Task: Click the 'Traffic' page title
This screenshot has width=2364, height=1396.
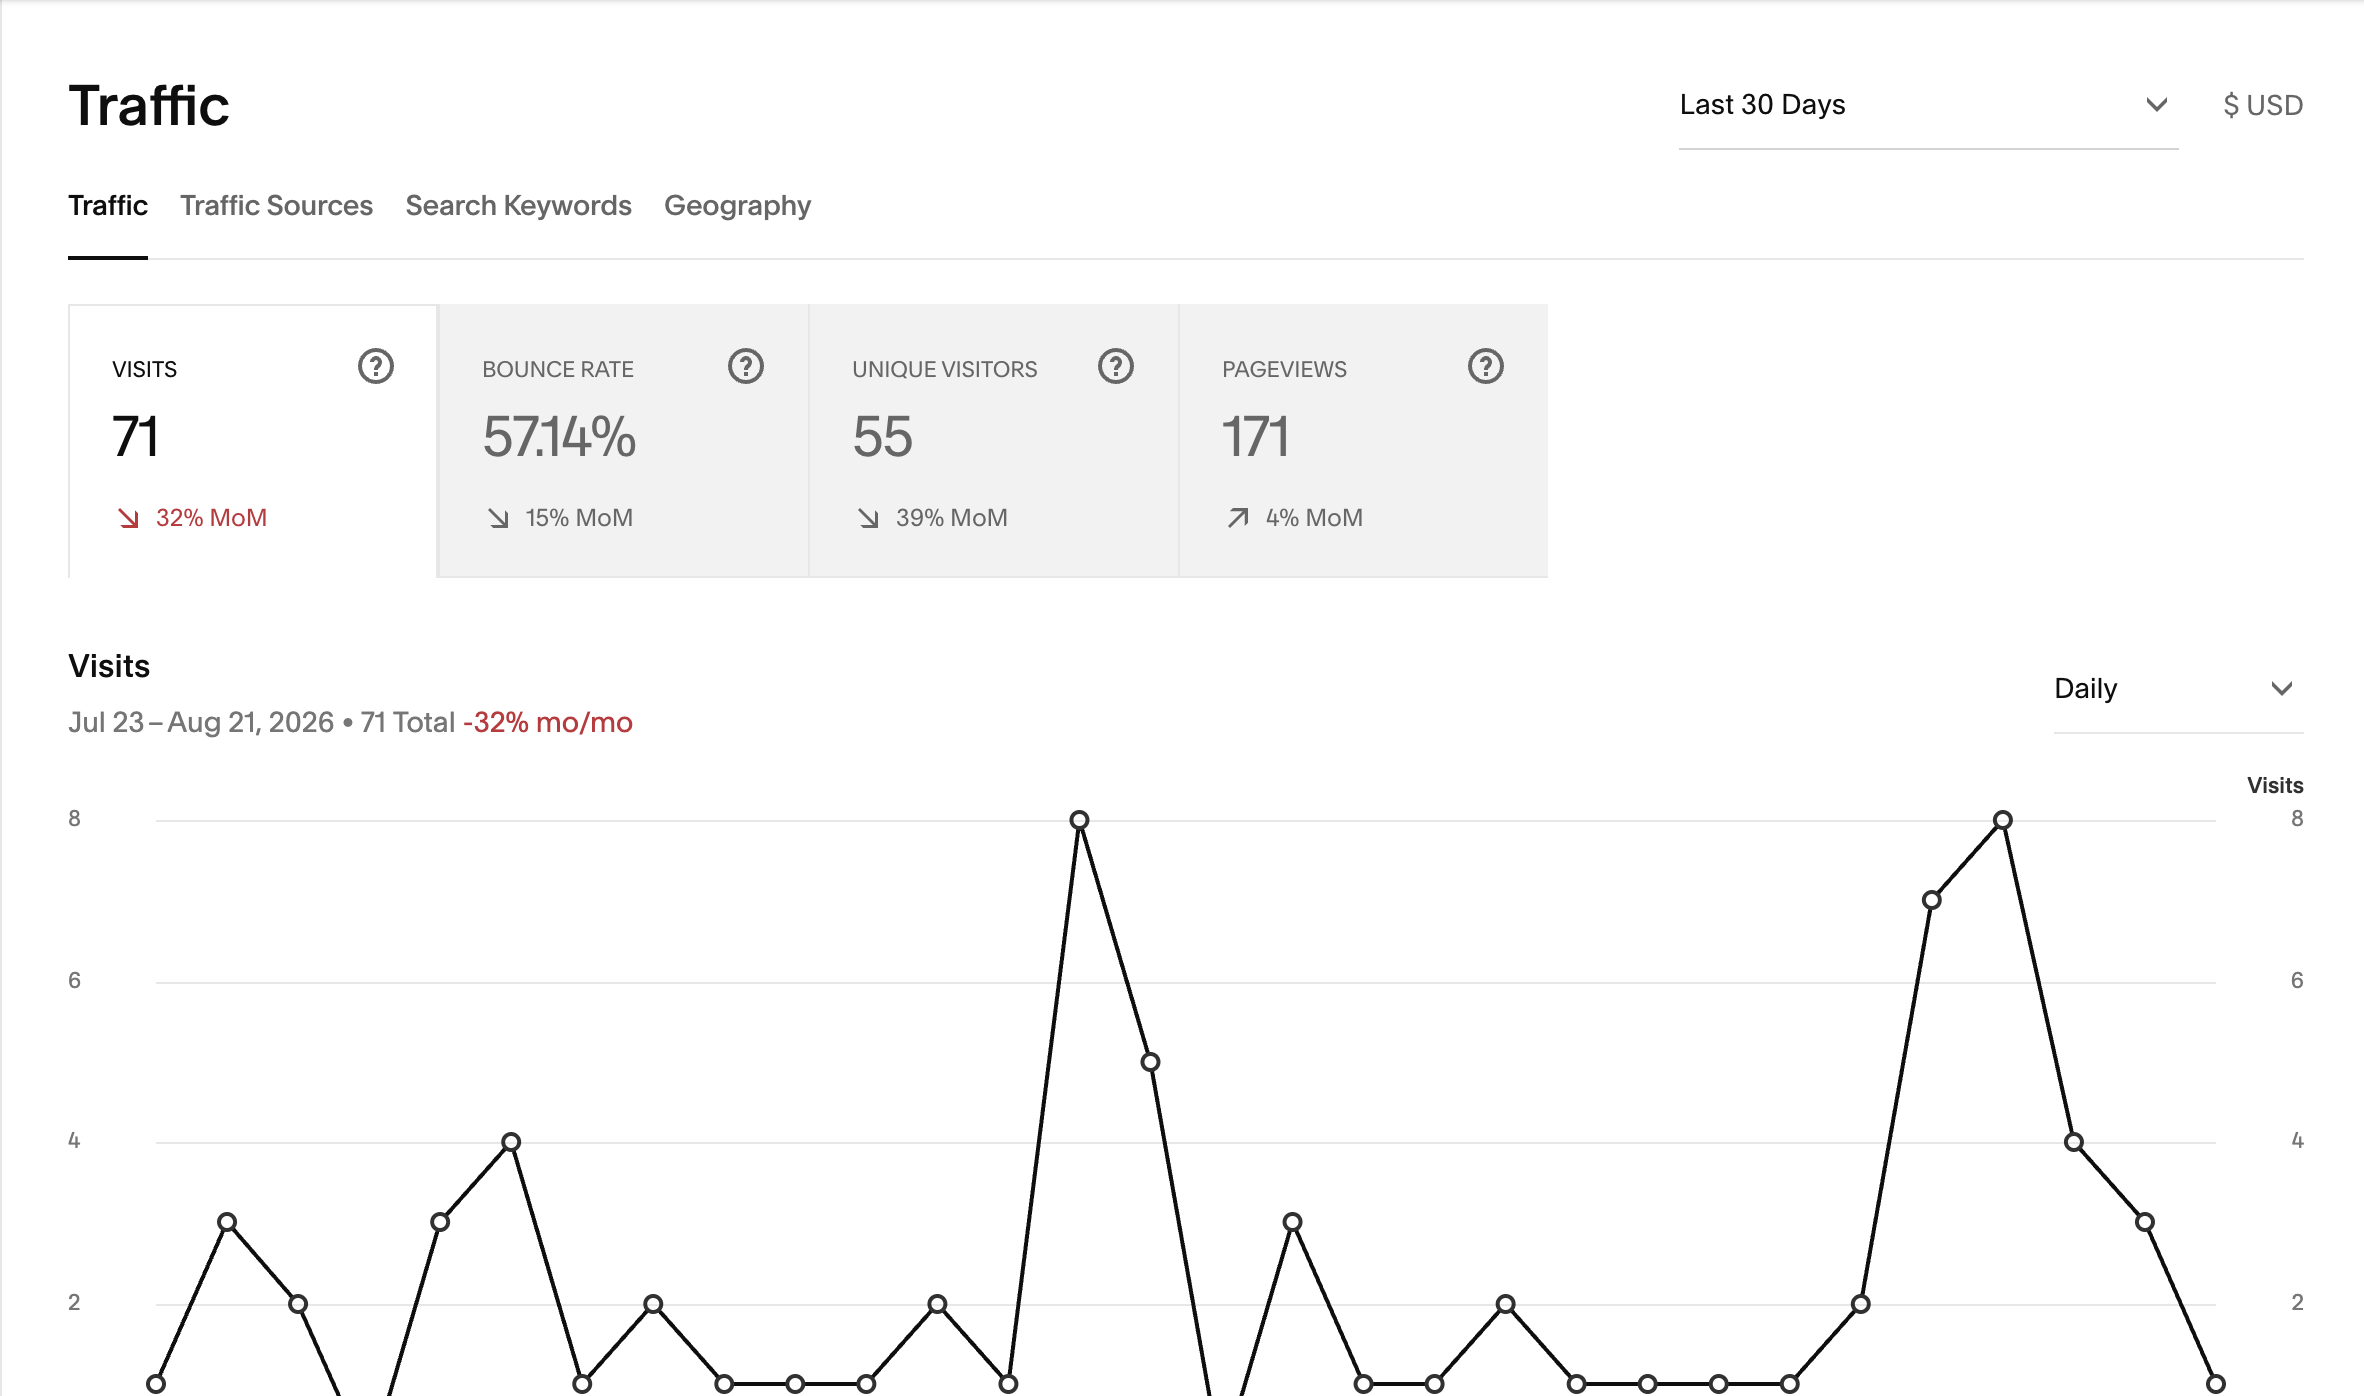Action: click(x=149, y=106)
